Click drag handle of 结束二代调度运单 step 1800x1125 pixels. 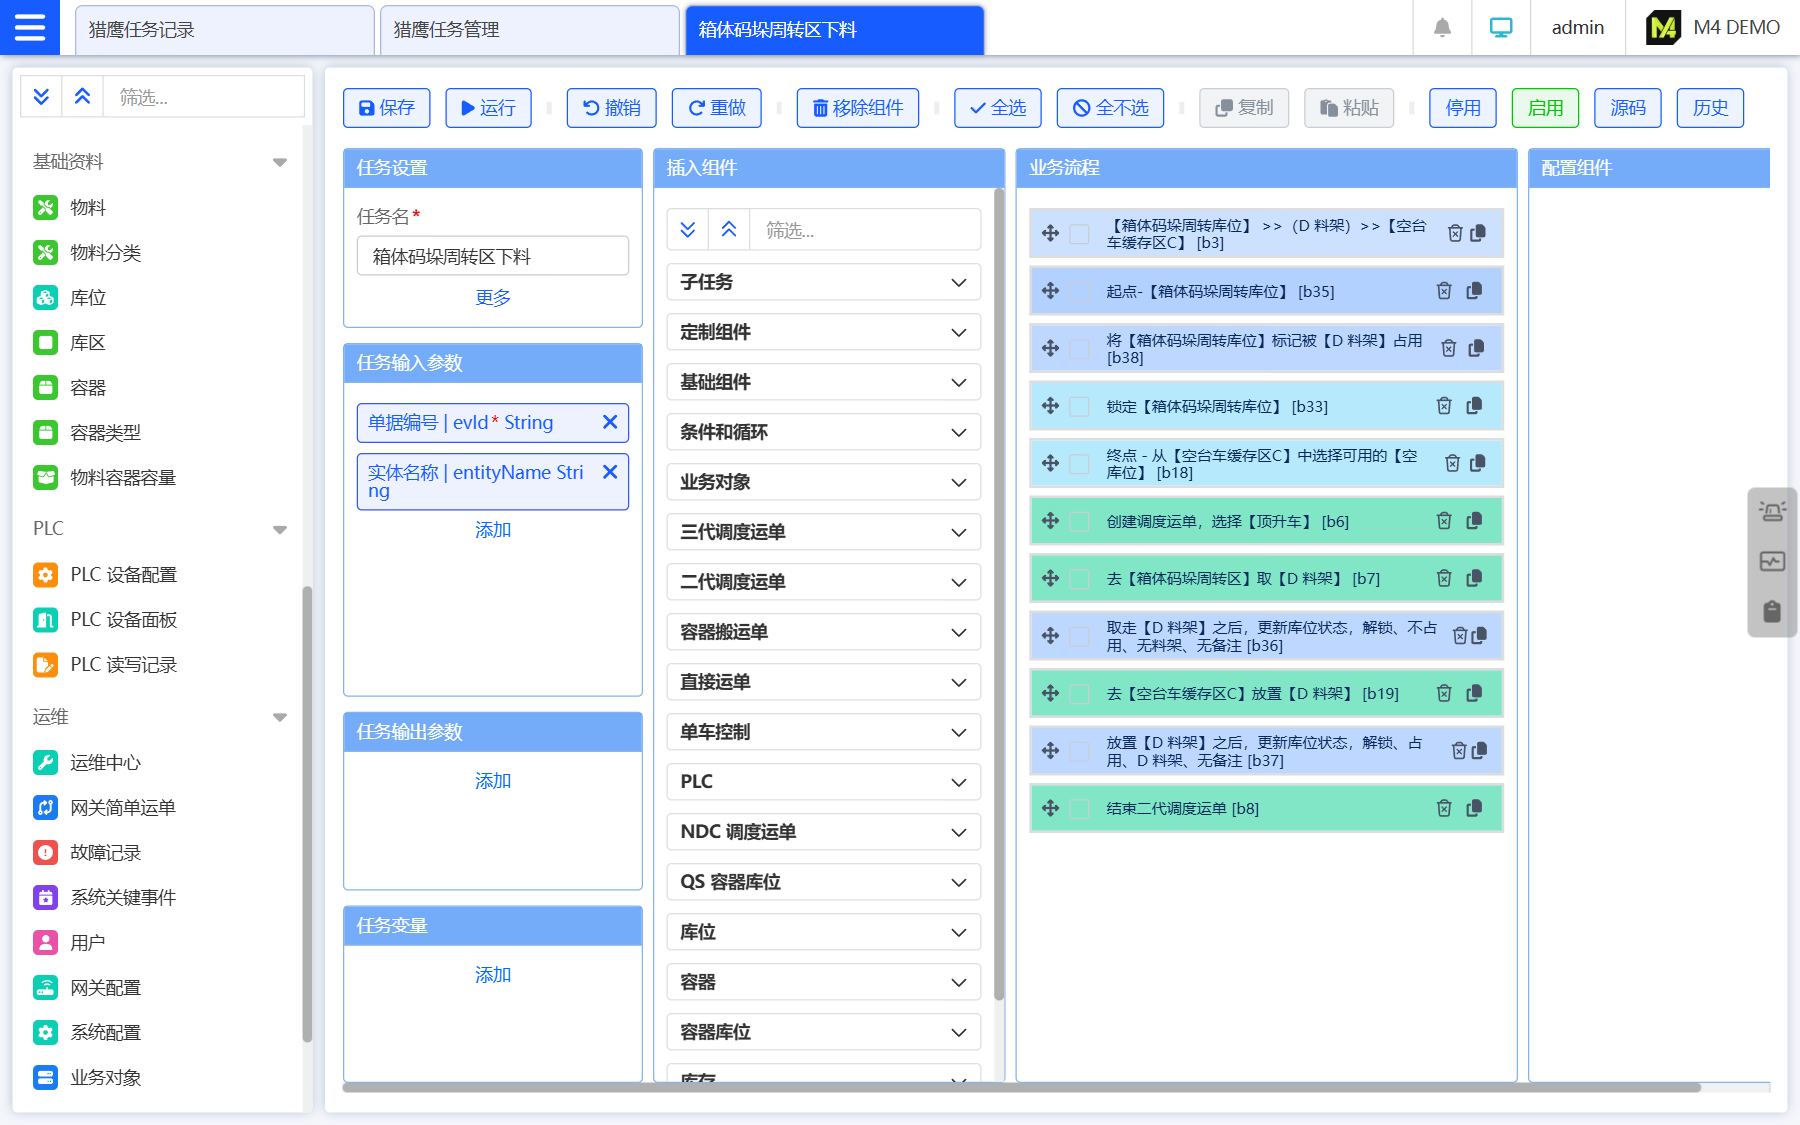[1050, 808]
